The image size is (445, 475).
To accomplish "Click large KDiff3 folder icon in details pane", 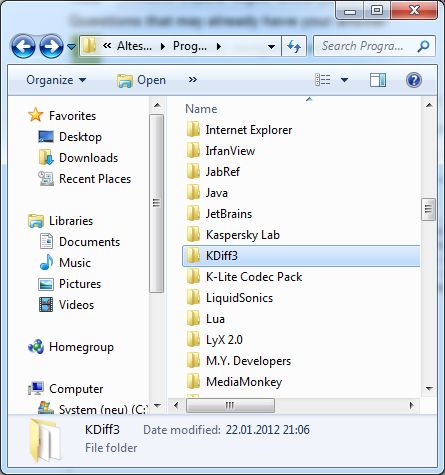I will (x=45, y=440).
